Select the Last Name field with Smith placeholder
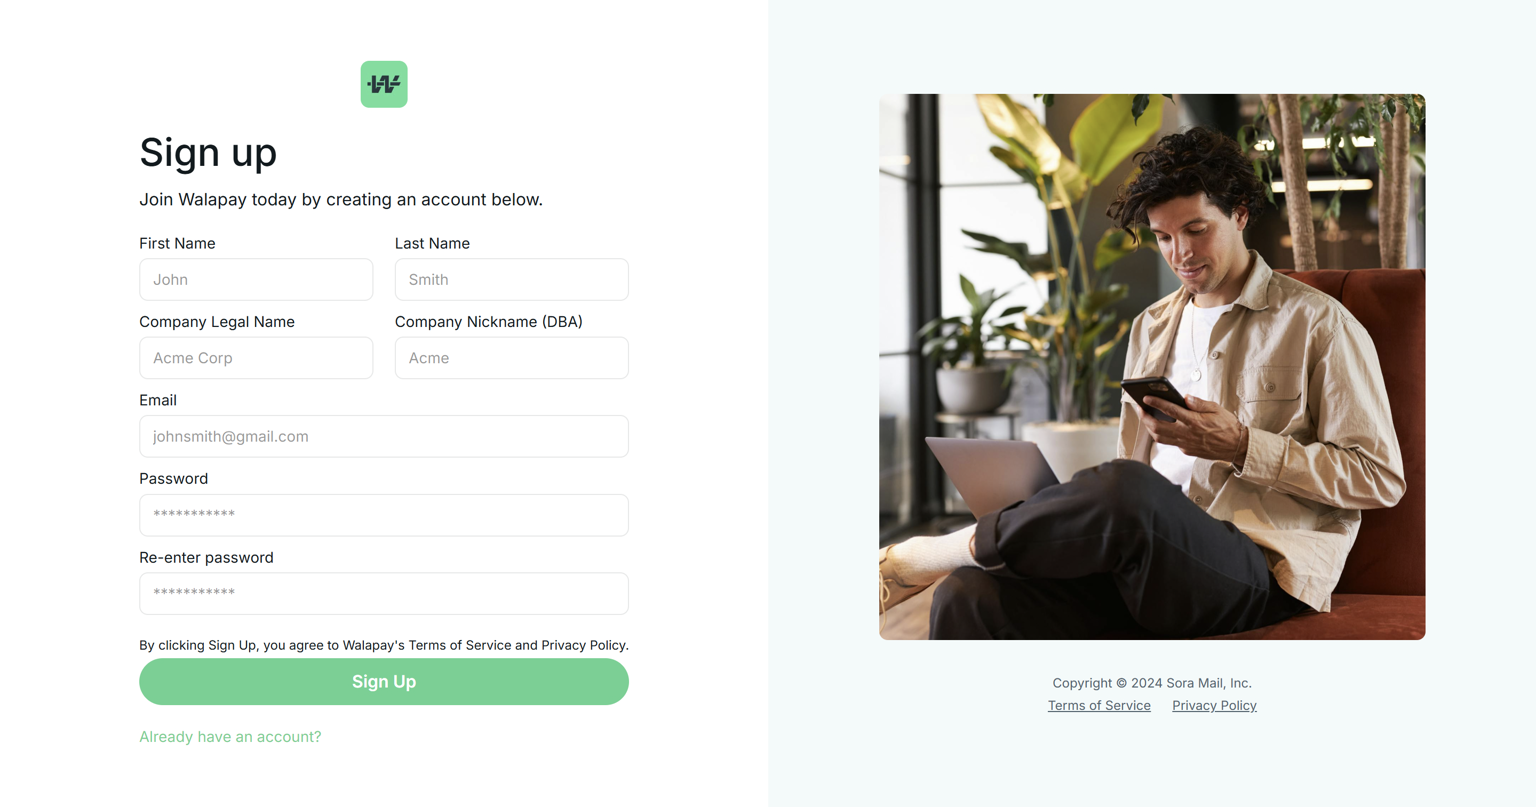The height and width of the screenshot is (807, 1536). point(512,280)
